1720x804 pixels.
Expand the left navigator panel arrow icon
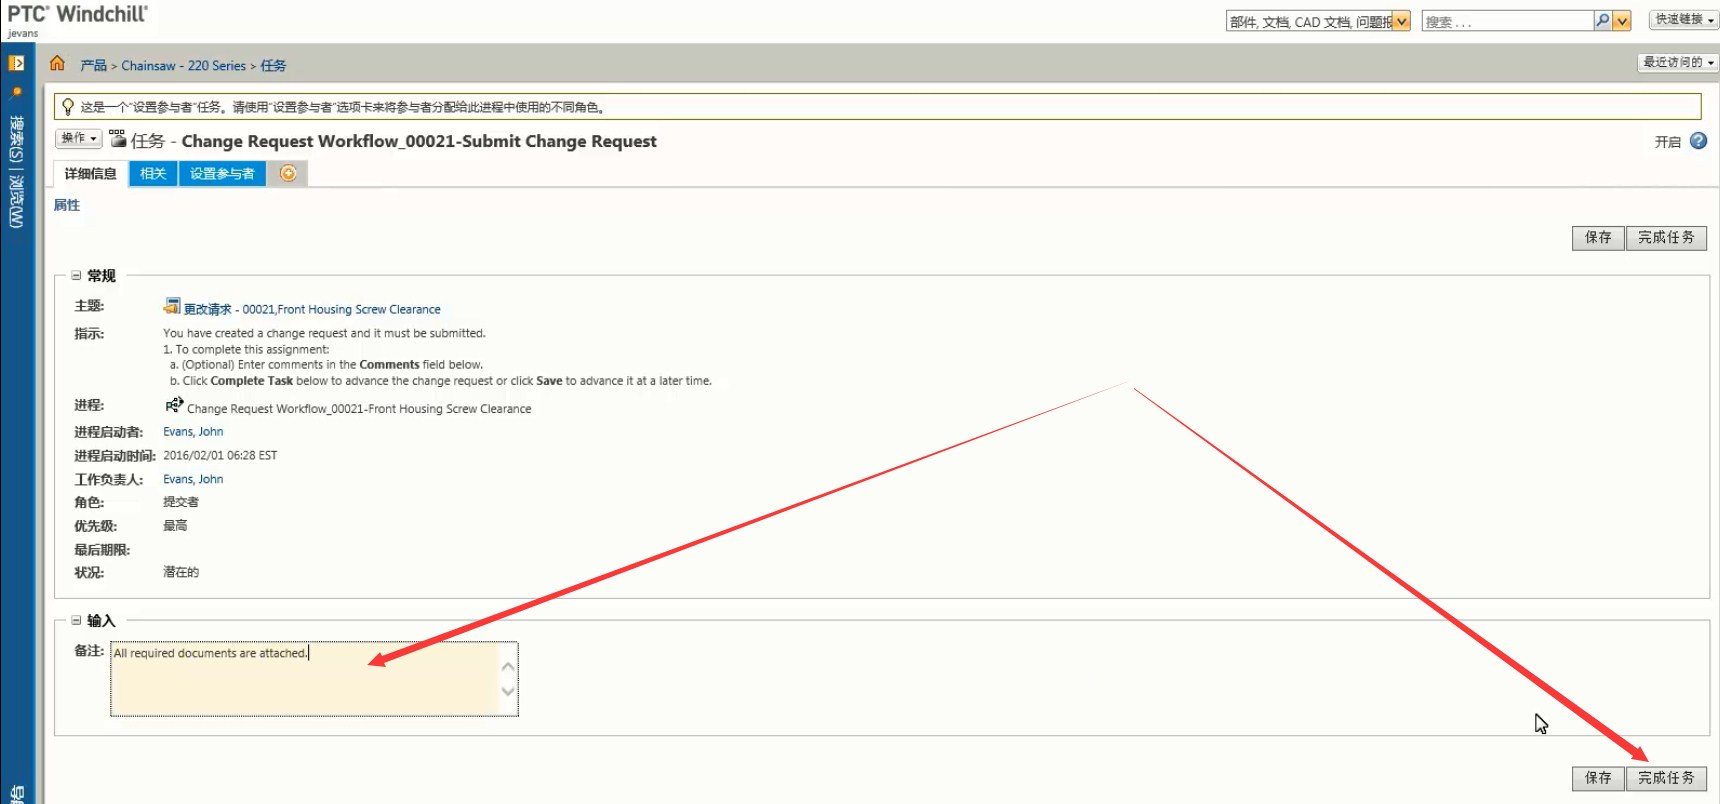16,63
